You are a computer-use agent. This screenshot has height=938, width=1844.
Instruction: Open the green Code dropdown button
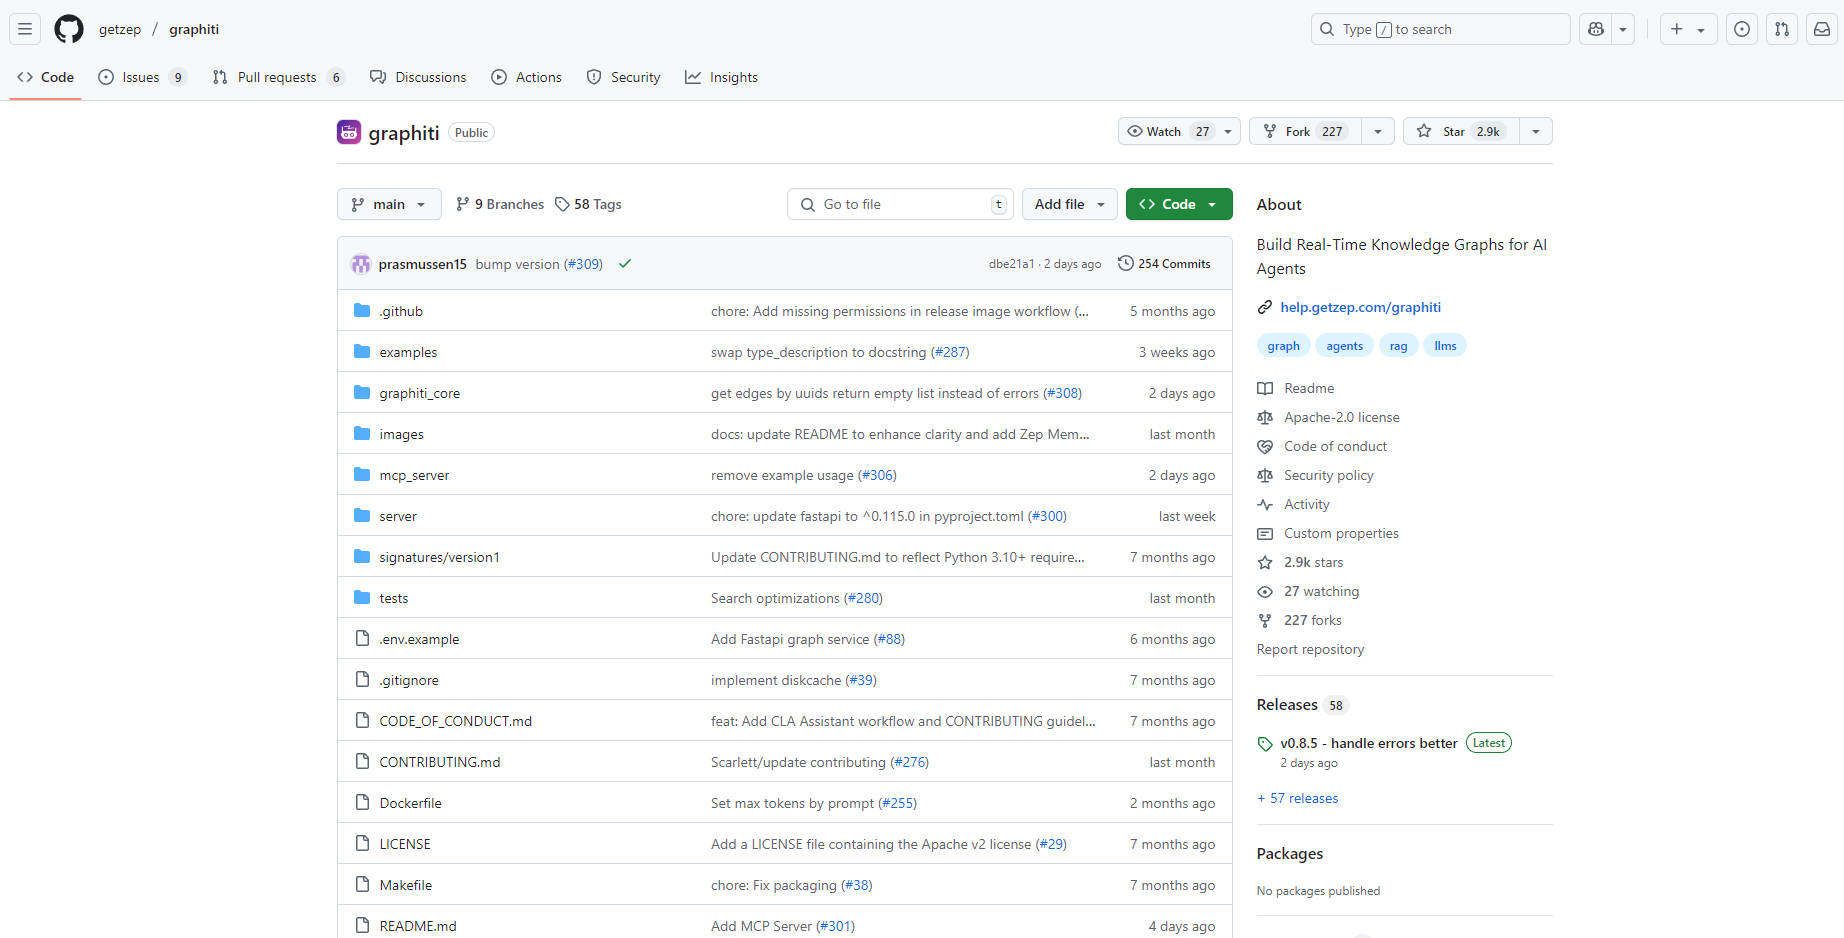1179,204
